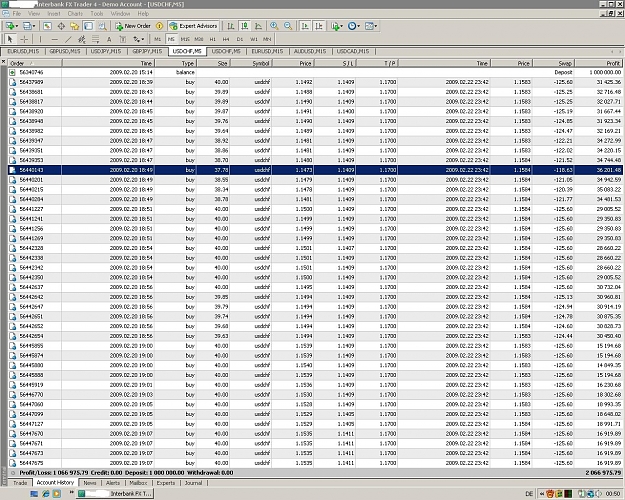Sort by the Order column header

(x=35, y=63)
